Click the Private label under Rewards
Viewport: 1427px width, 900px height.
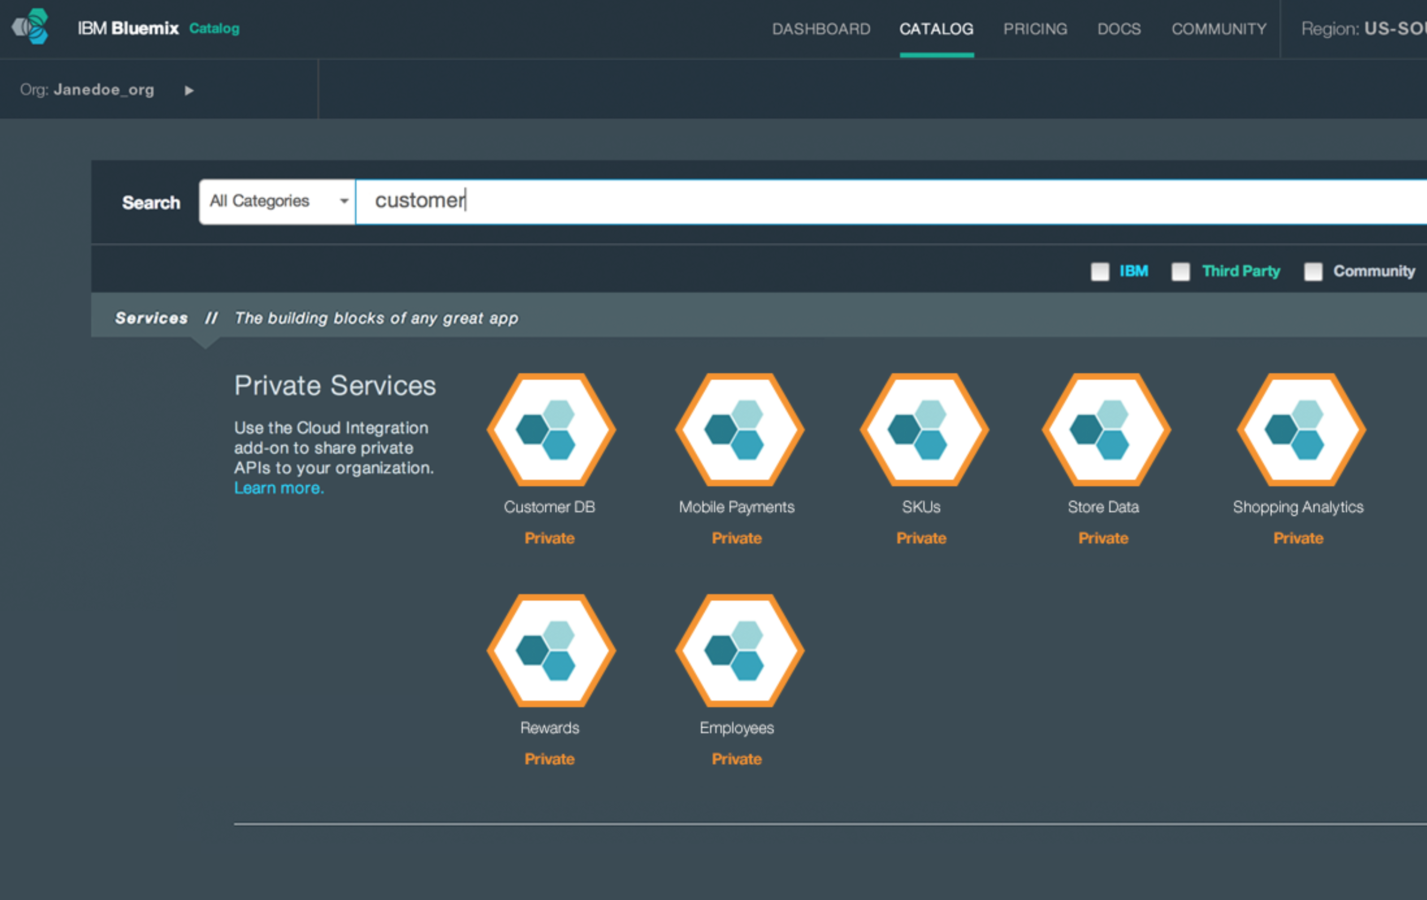[x=549, y=759]
